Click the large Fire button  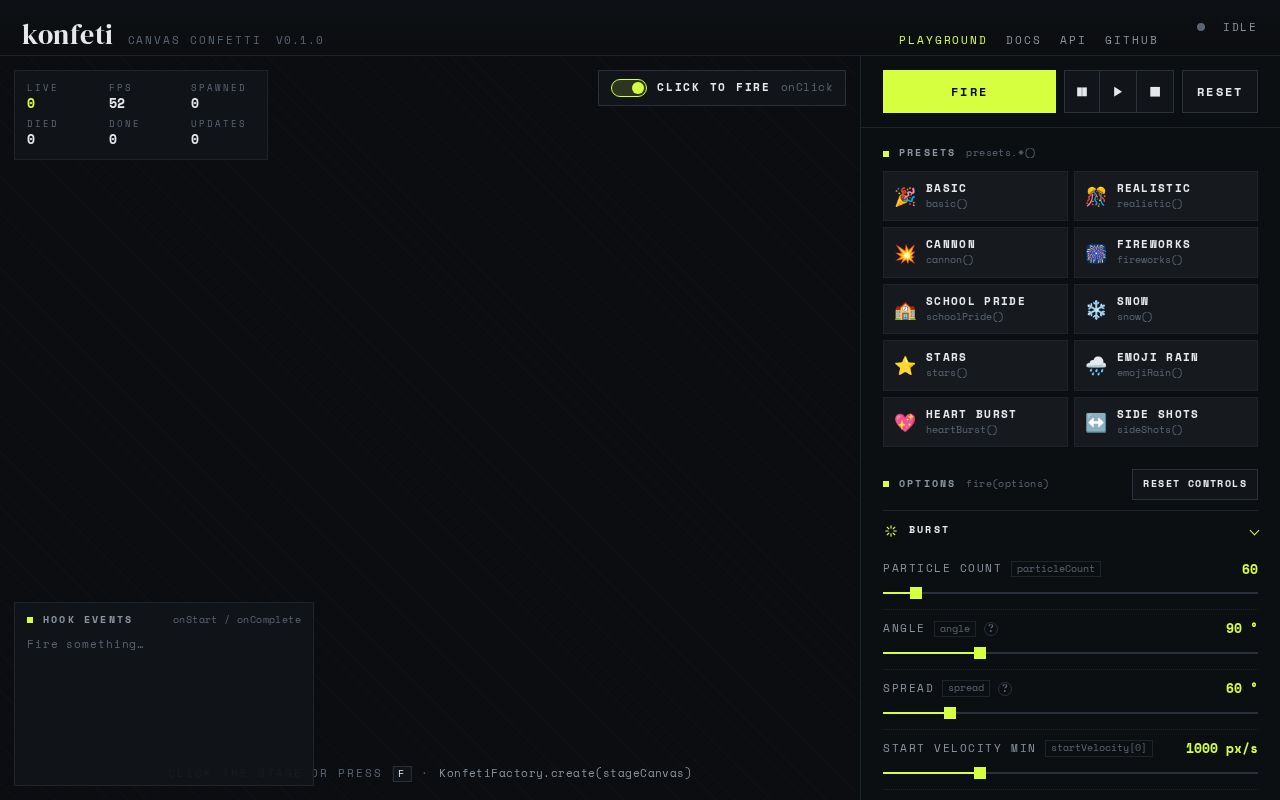point(969,92)
